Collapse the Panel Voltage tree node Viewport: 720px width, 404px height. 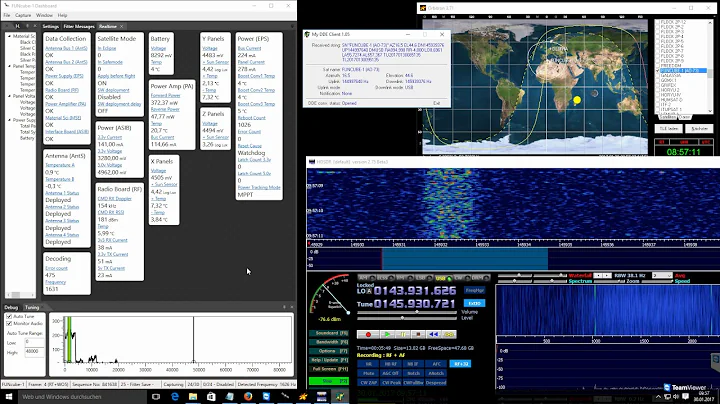pos(9,96)
